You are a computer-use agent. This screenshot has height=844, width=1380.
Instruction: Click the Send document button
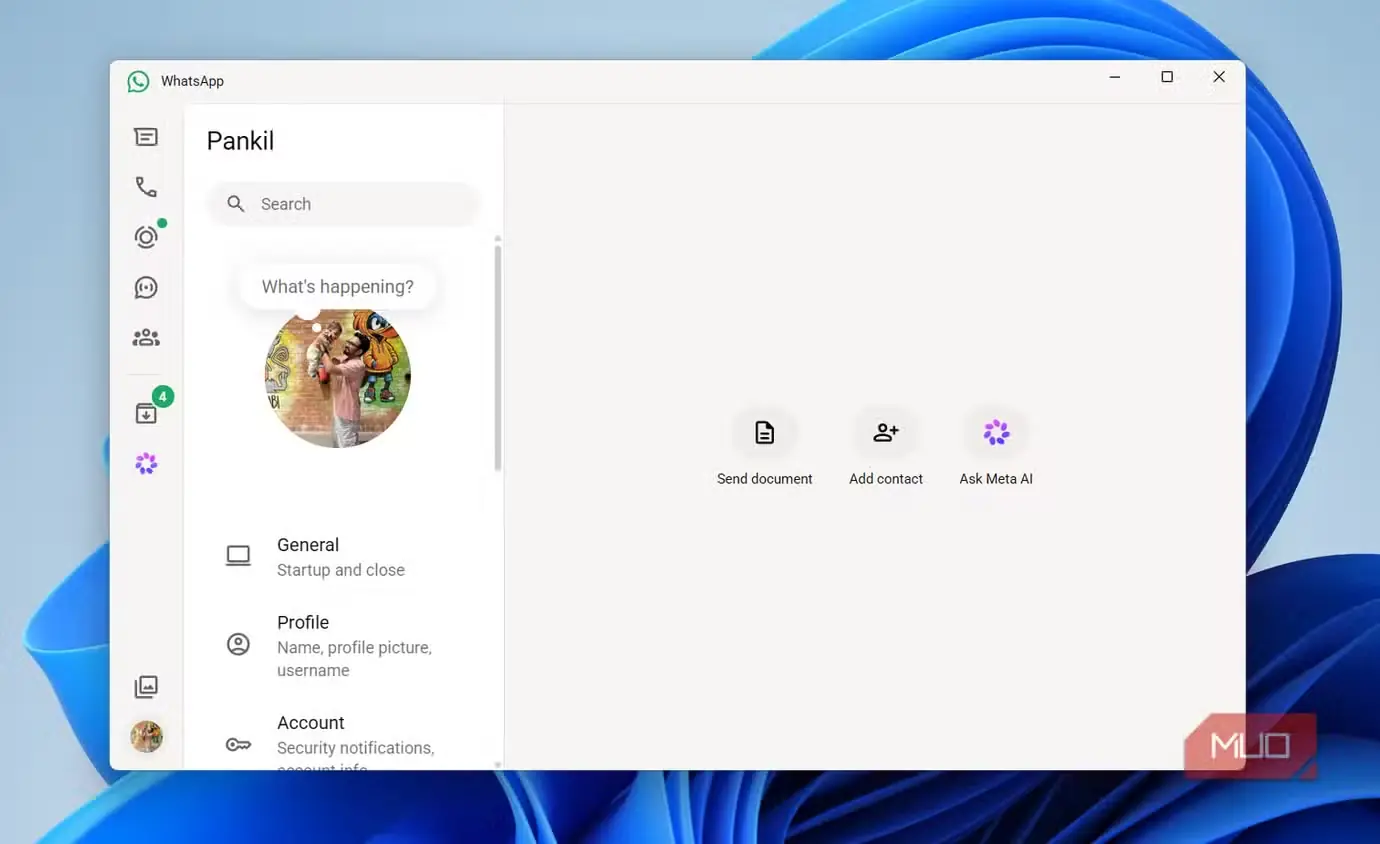pos(765,447)
